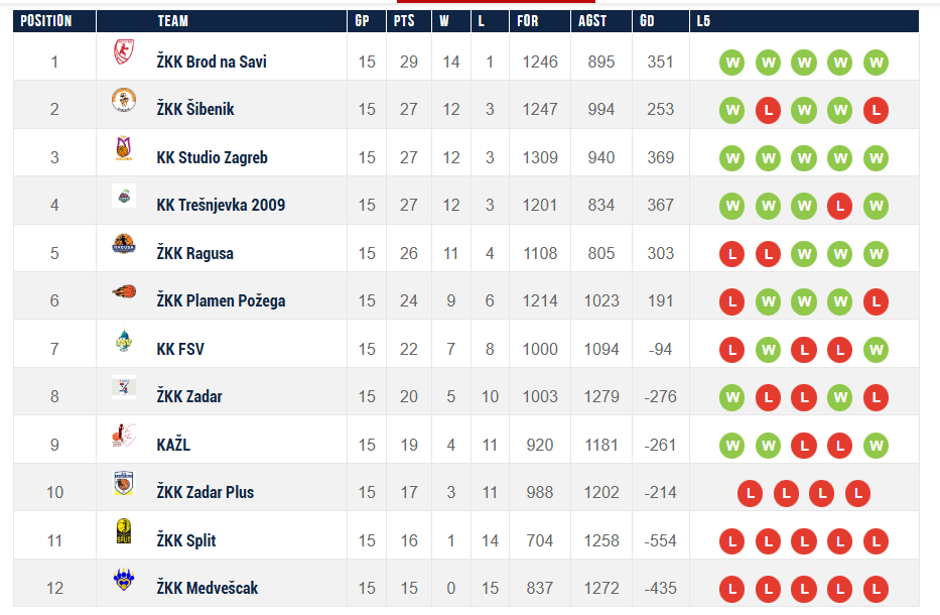Click Šibenik's most recent loss badge

pyautogui.click(x=876, y=110)
